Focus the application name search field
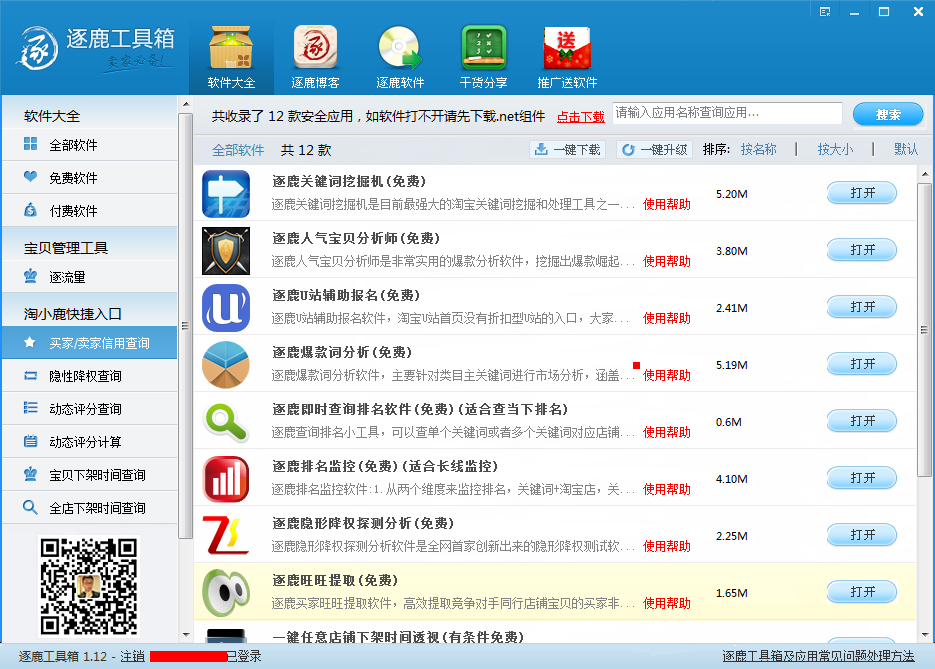935x669 pixels. click(727, 113)
